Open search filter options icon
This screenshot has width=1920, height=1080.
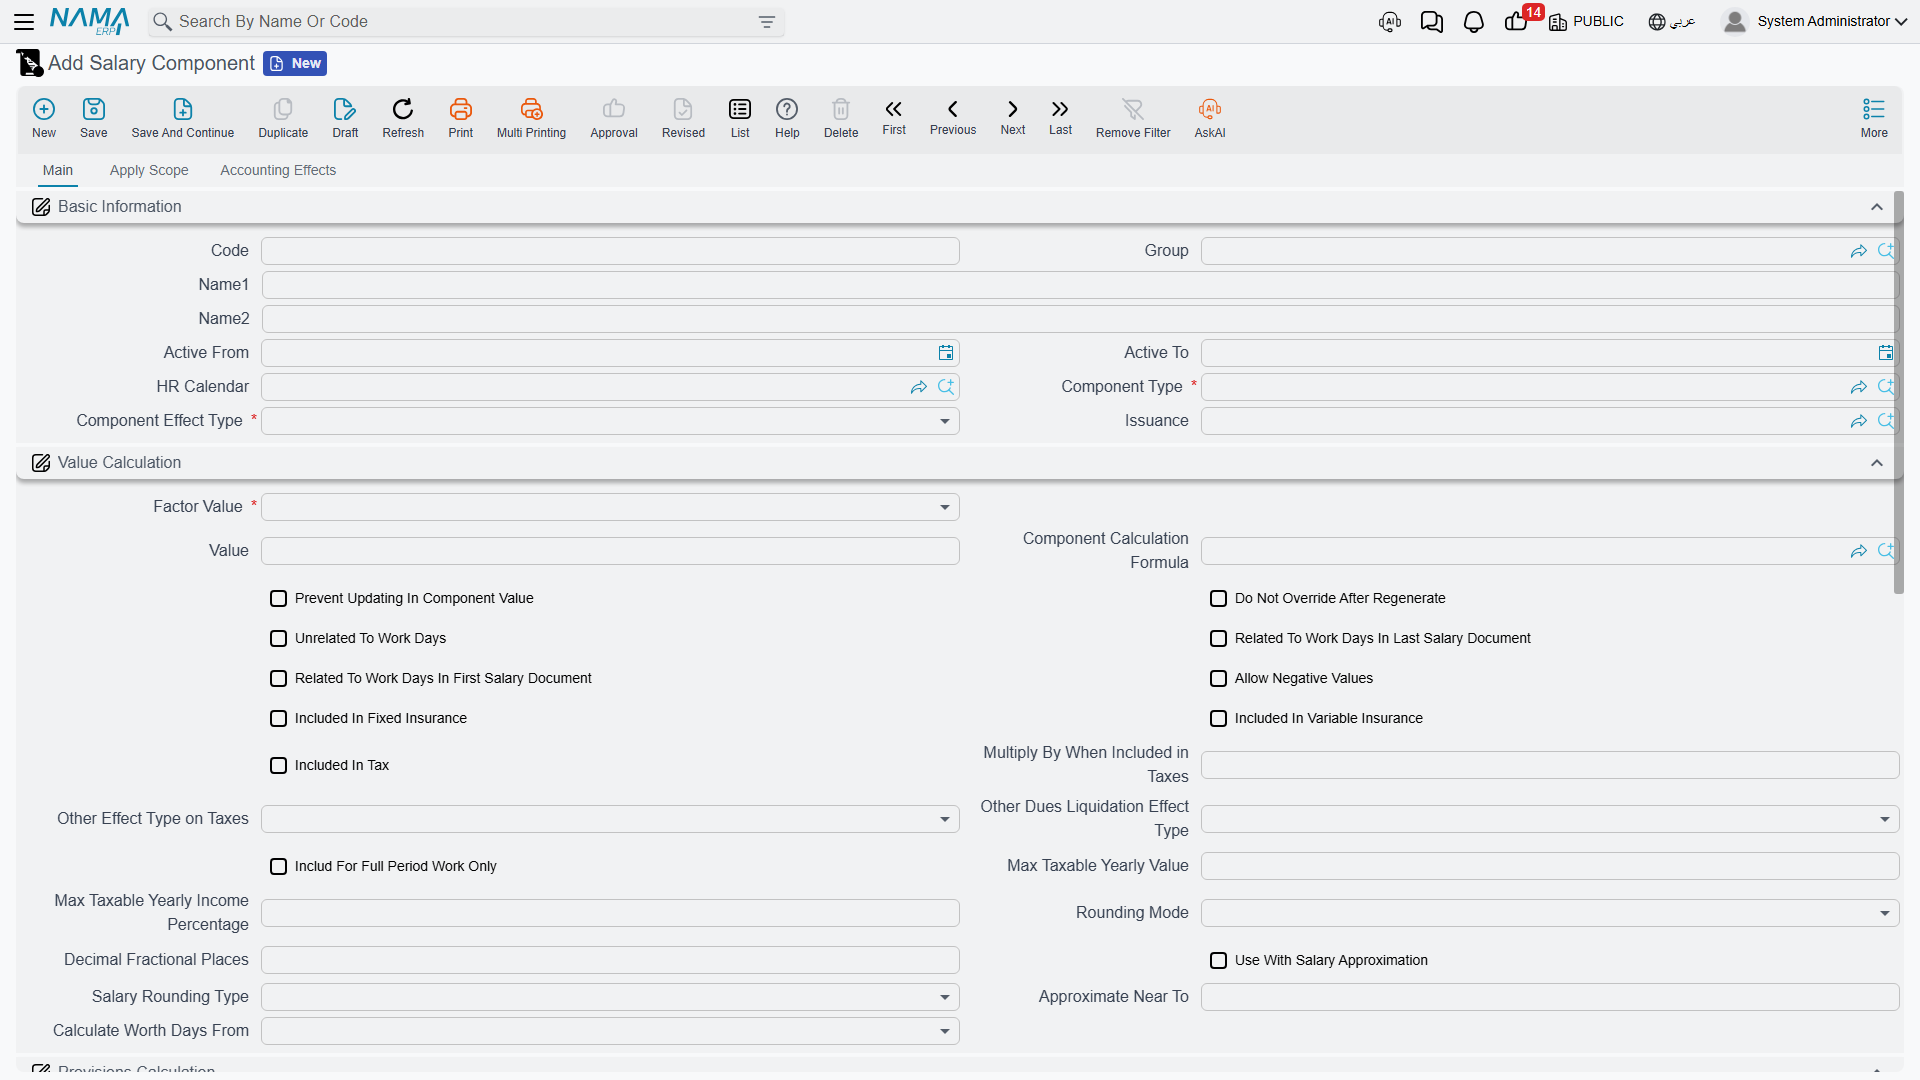tap(767, 22)
